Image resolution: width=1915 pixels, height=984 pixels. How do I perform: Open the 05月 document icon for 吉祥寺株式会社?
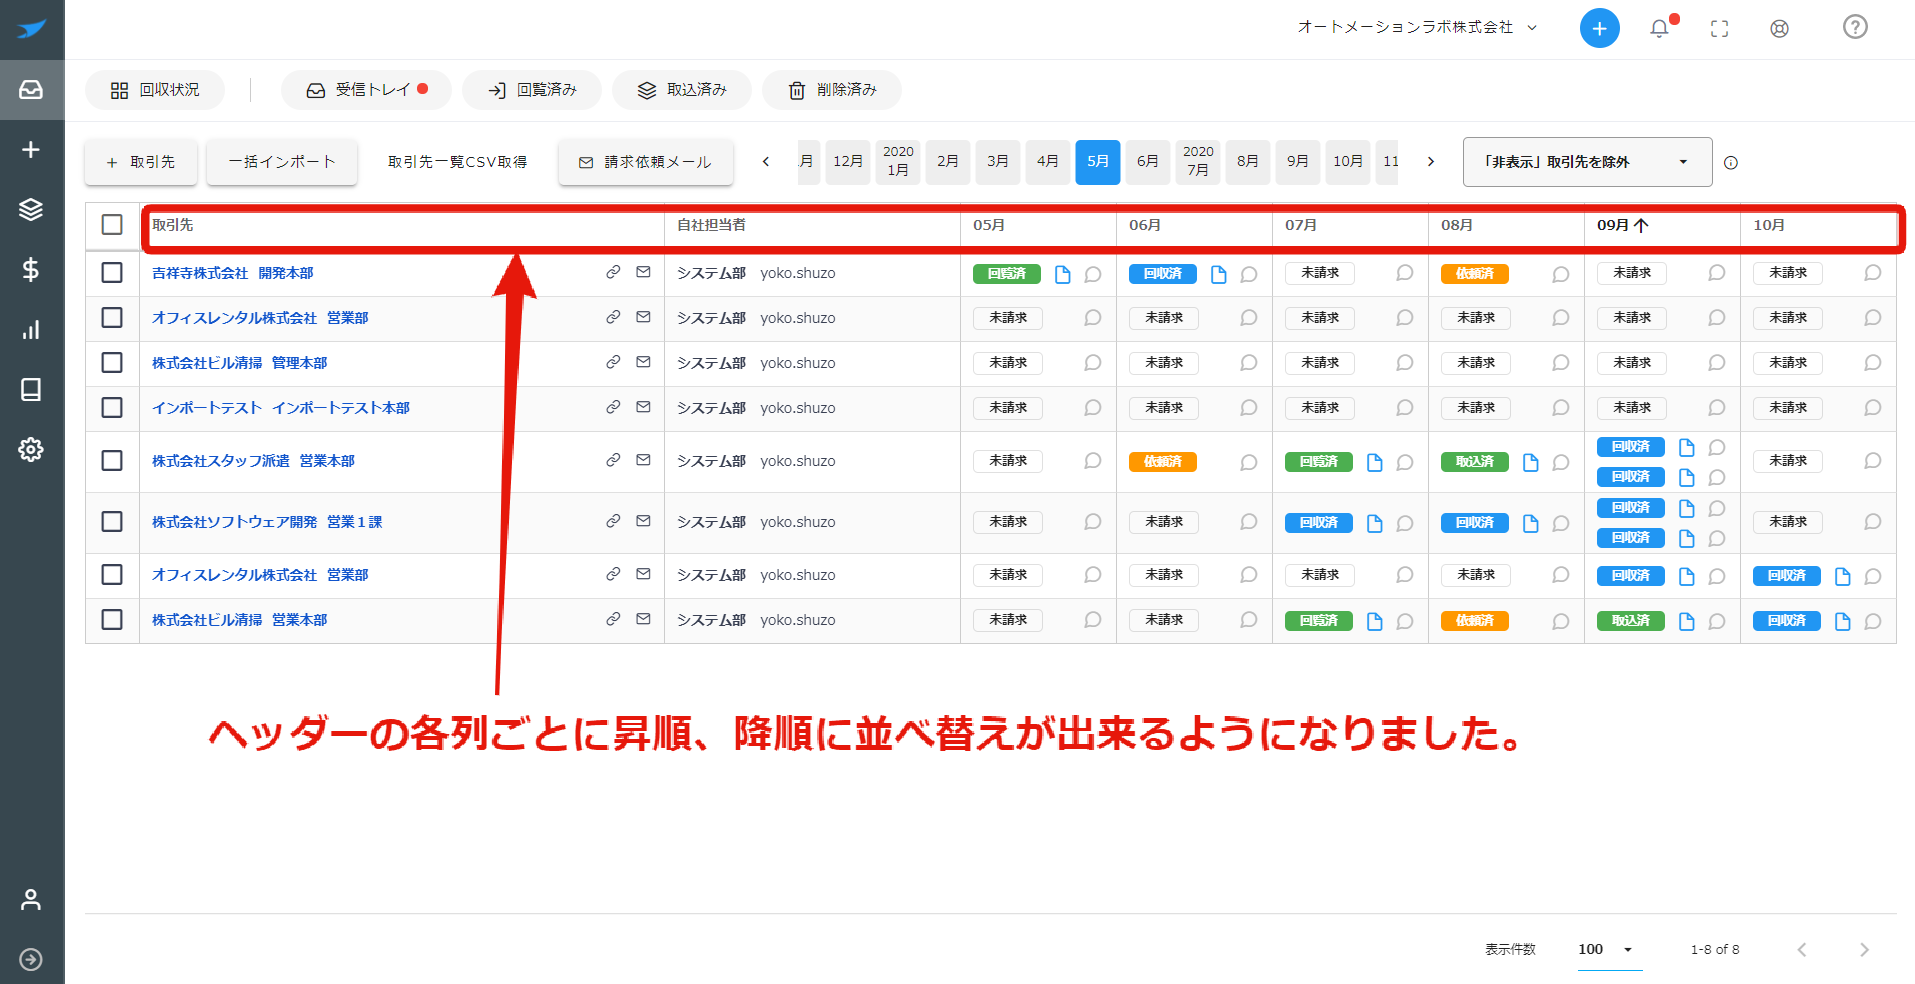(x=1062, y=274)
